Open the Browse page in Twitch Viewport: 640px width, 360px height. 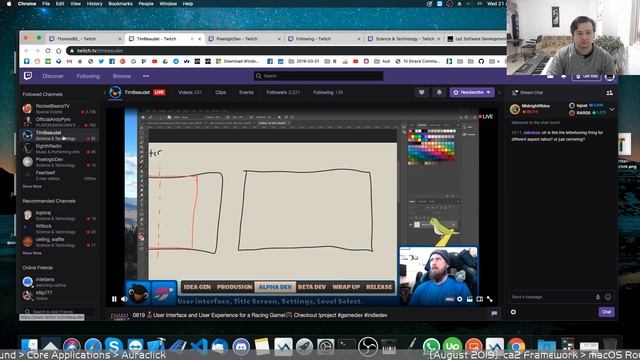[x=122, y=76]
